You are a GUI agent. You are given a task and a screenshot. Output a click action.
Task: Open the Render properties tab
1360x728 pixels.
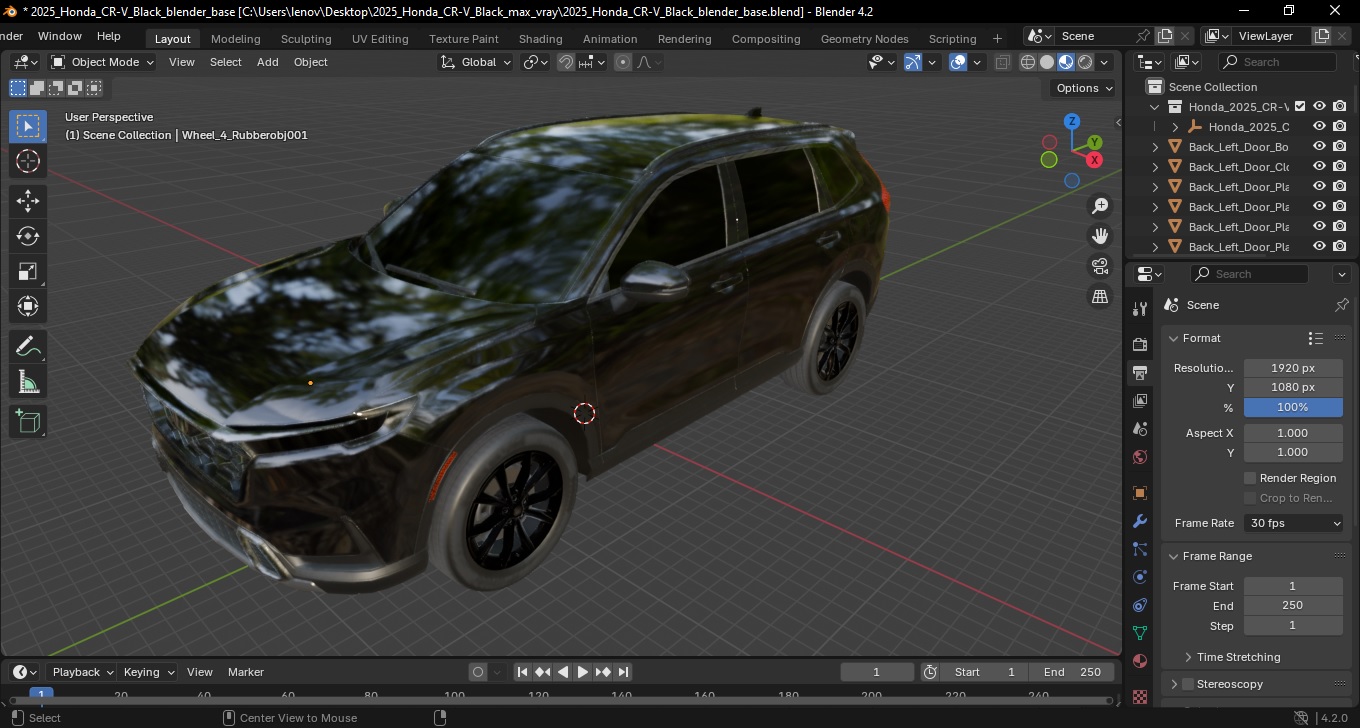1140,344
